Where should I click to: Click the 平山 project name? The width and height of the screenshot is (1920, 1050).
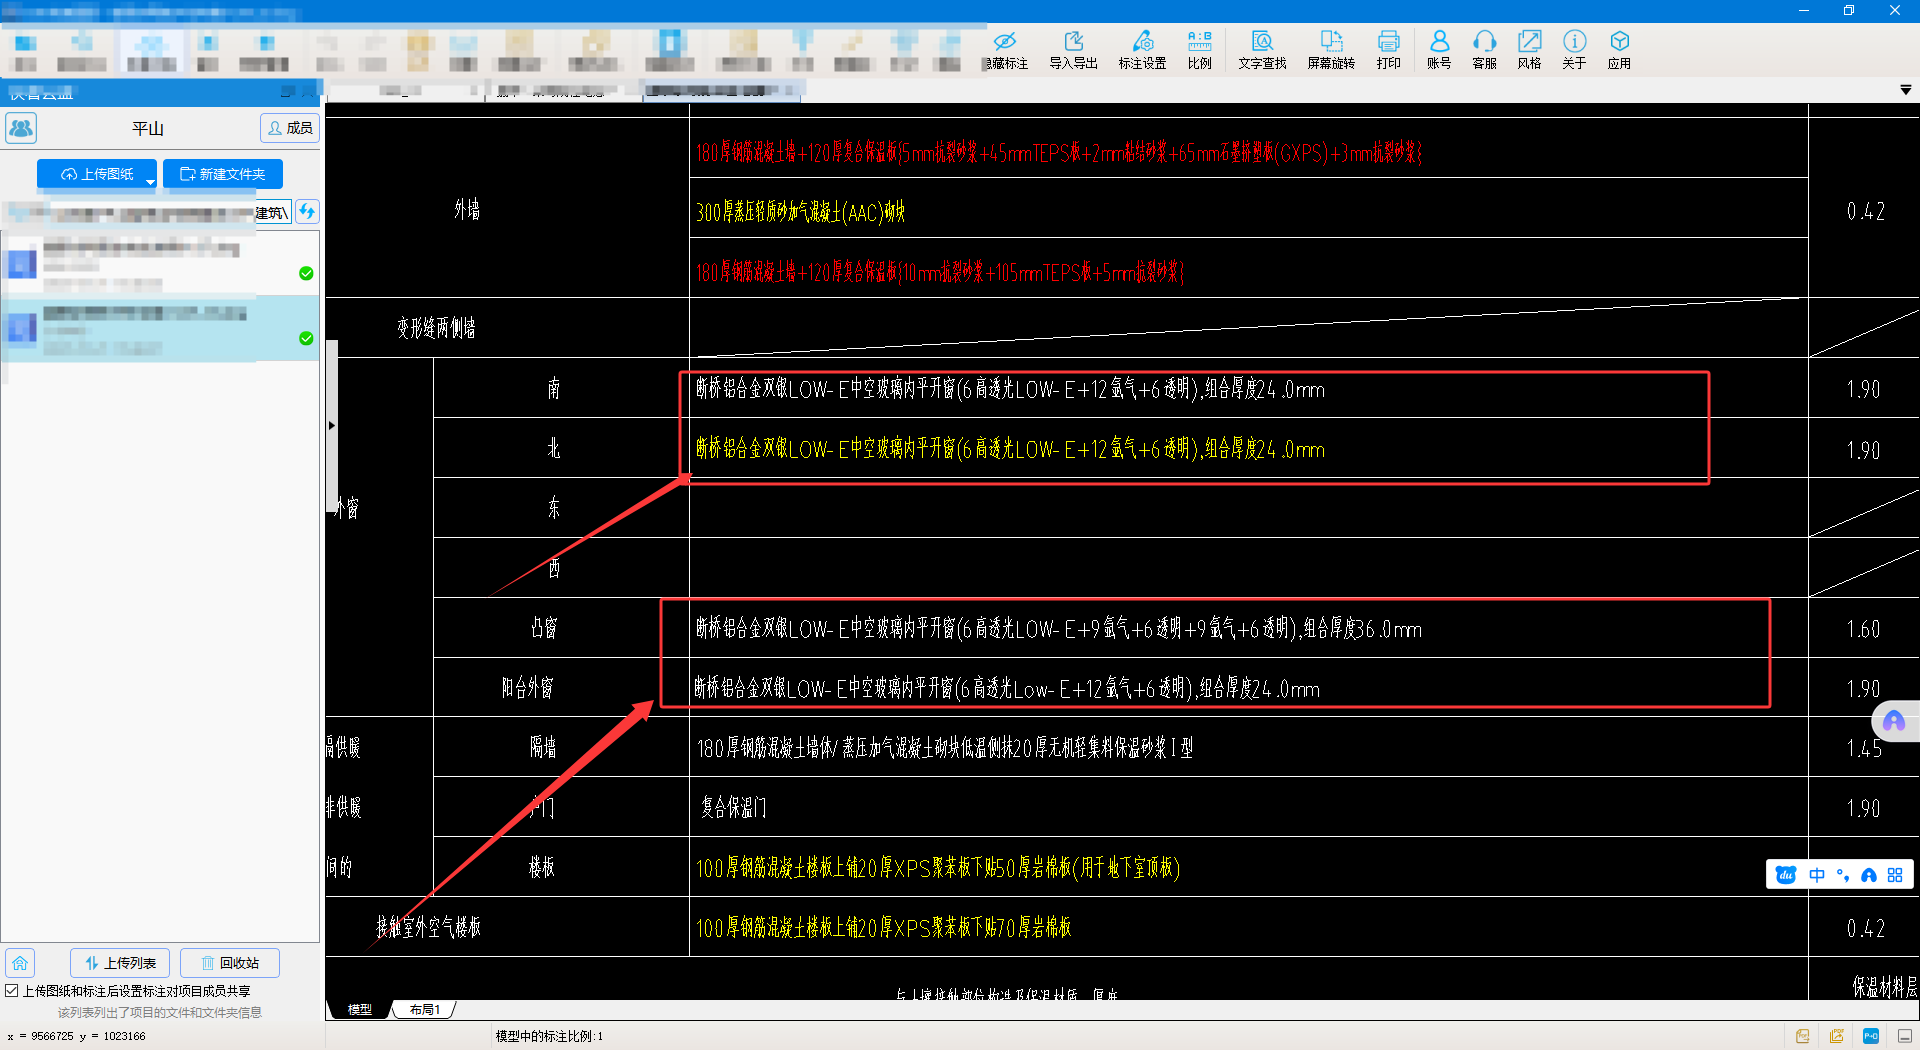(148, 129)
